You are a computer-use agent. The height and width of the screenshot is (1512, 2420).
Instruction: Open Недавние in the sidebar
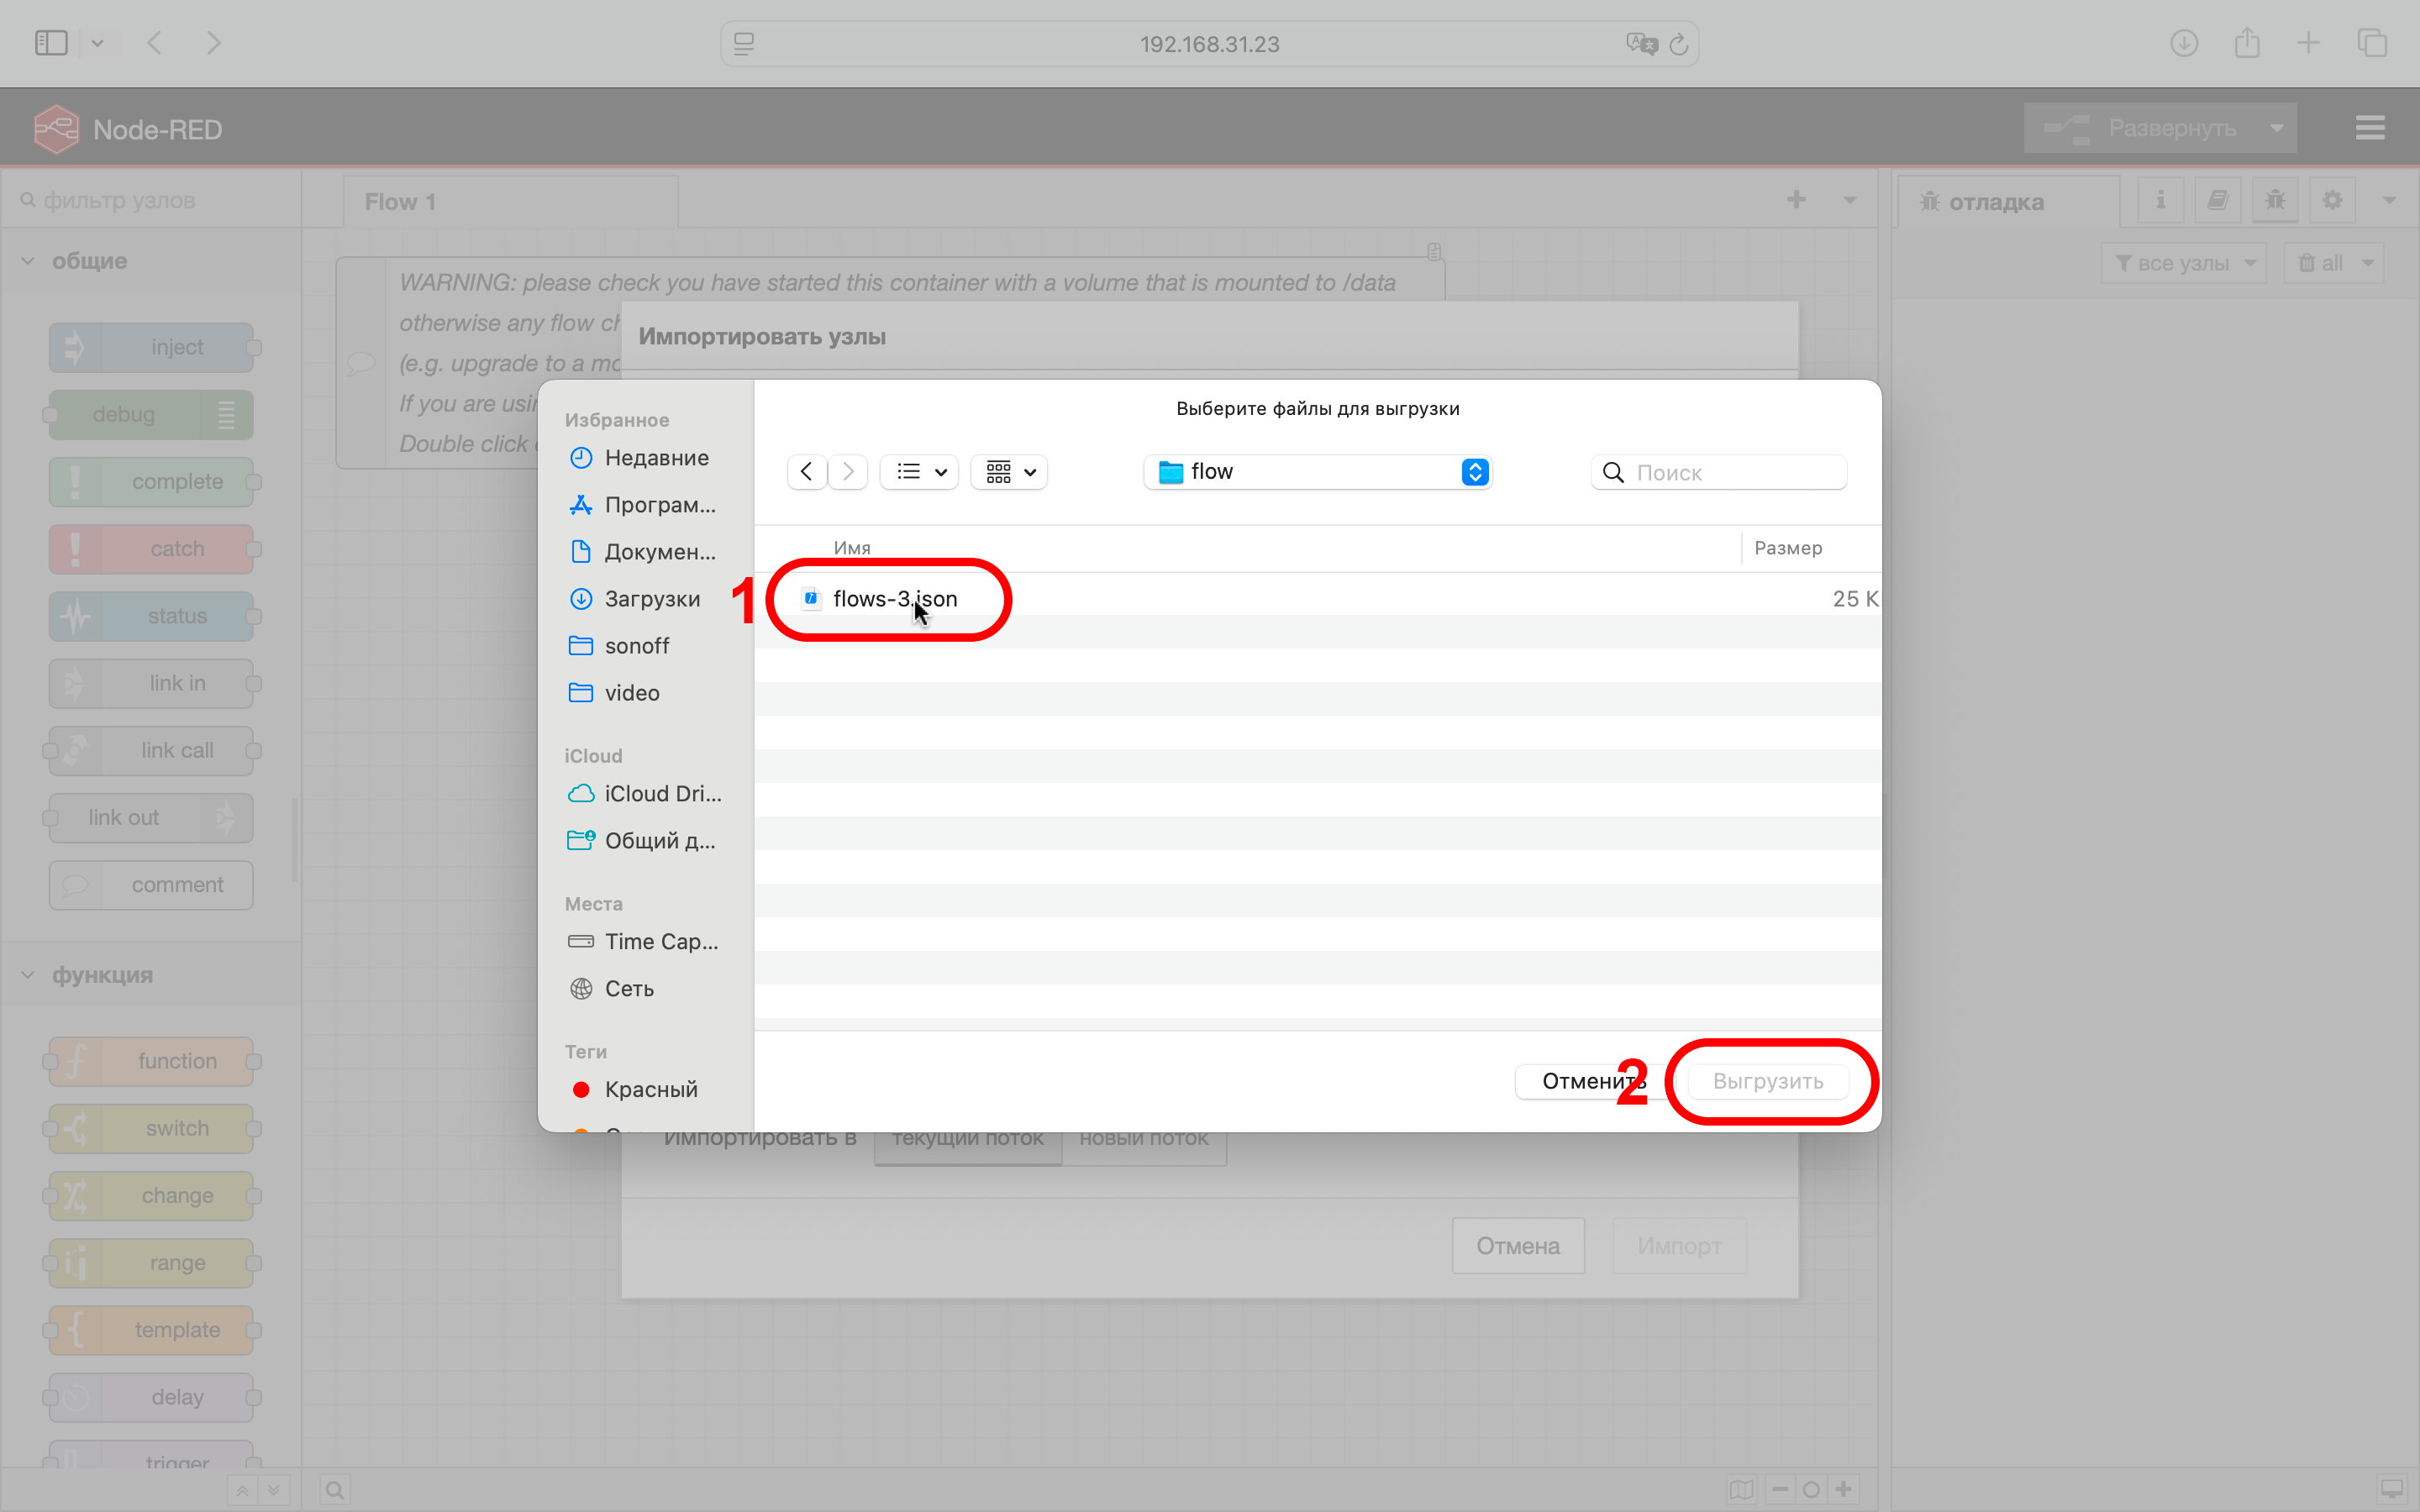click(656, 458)
